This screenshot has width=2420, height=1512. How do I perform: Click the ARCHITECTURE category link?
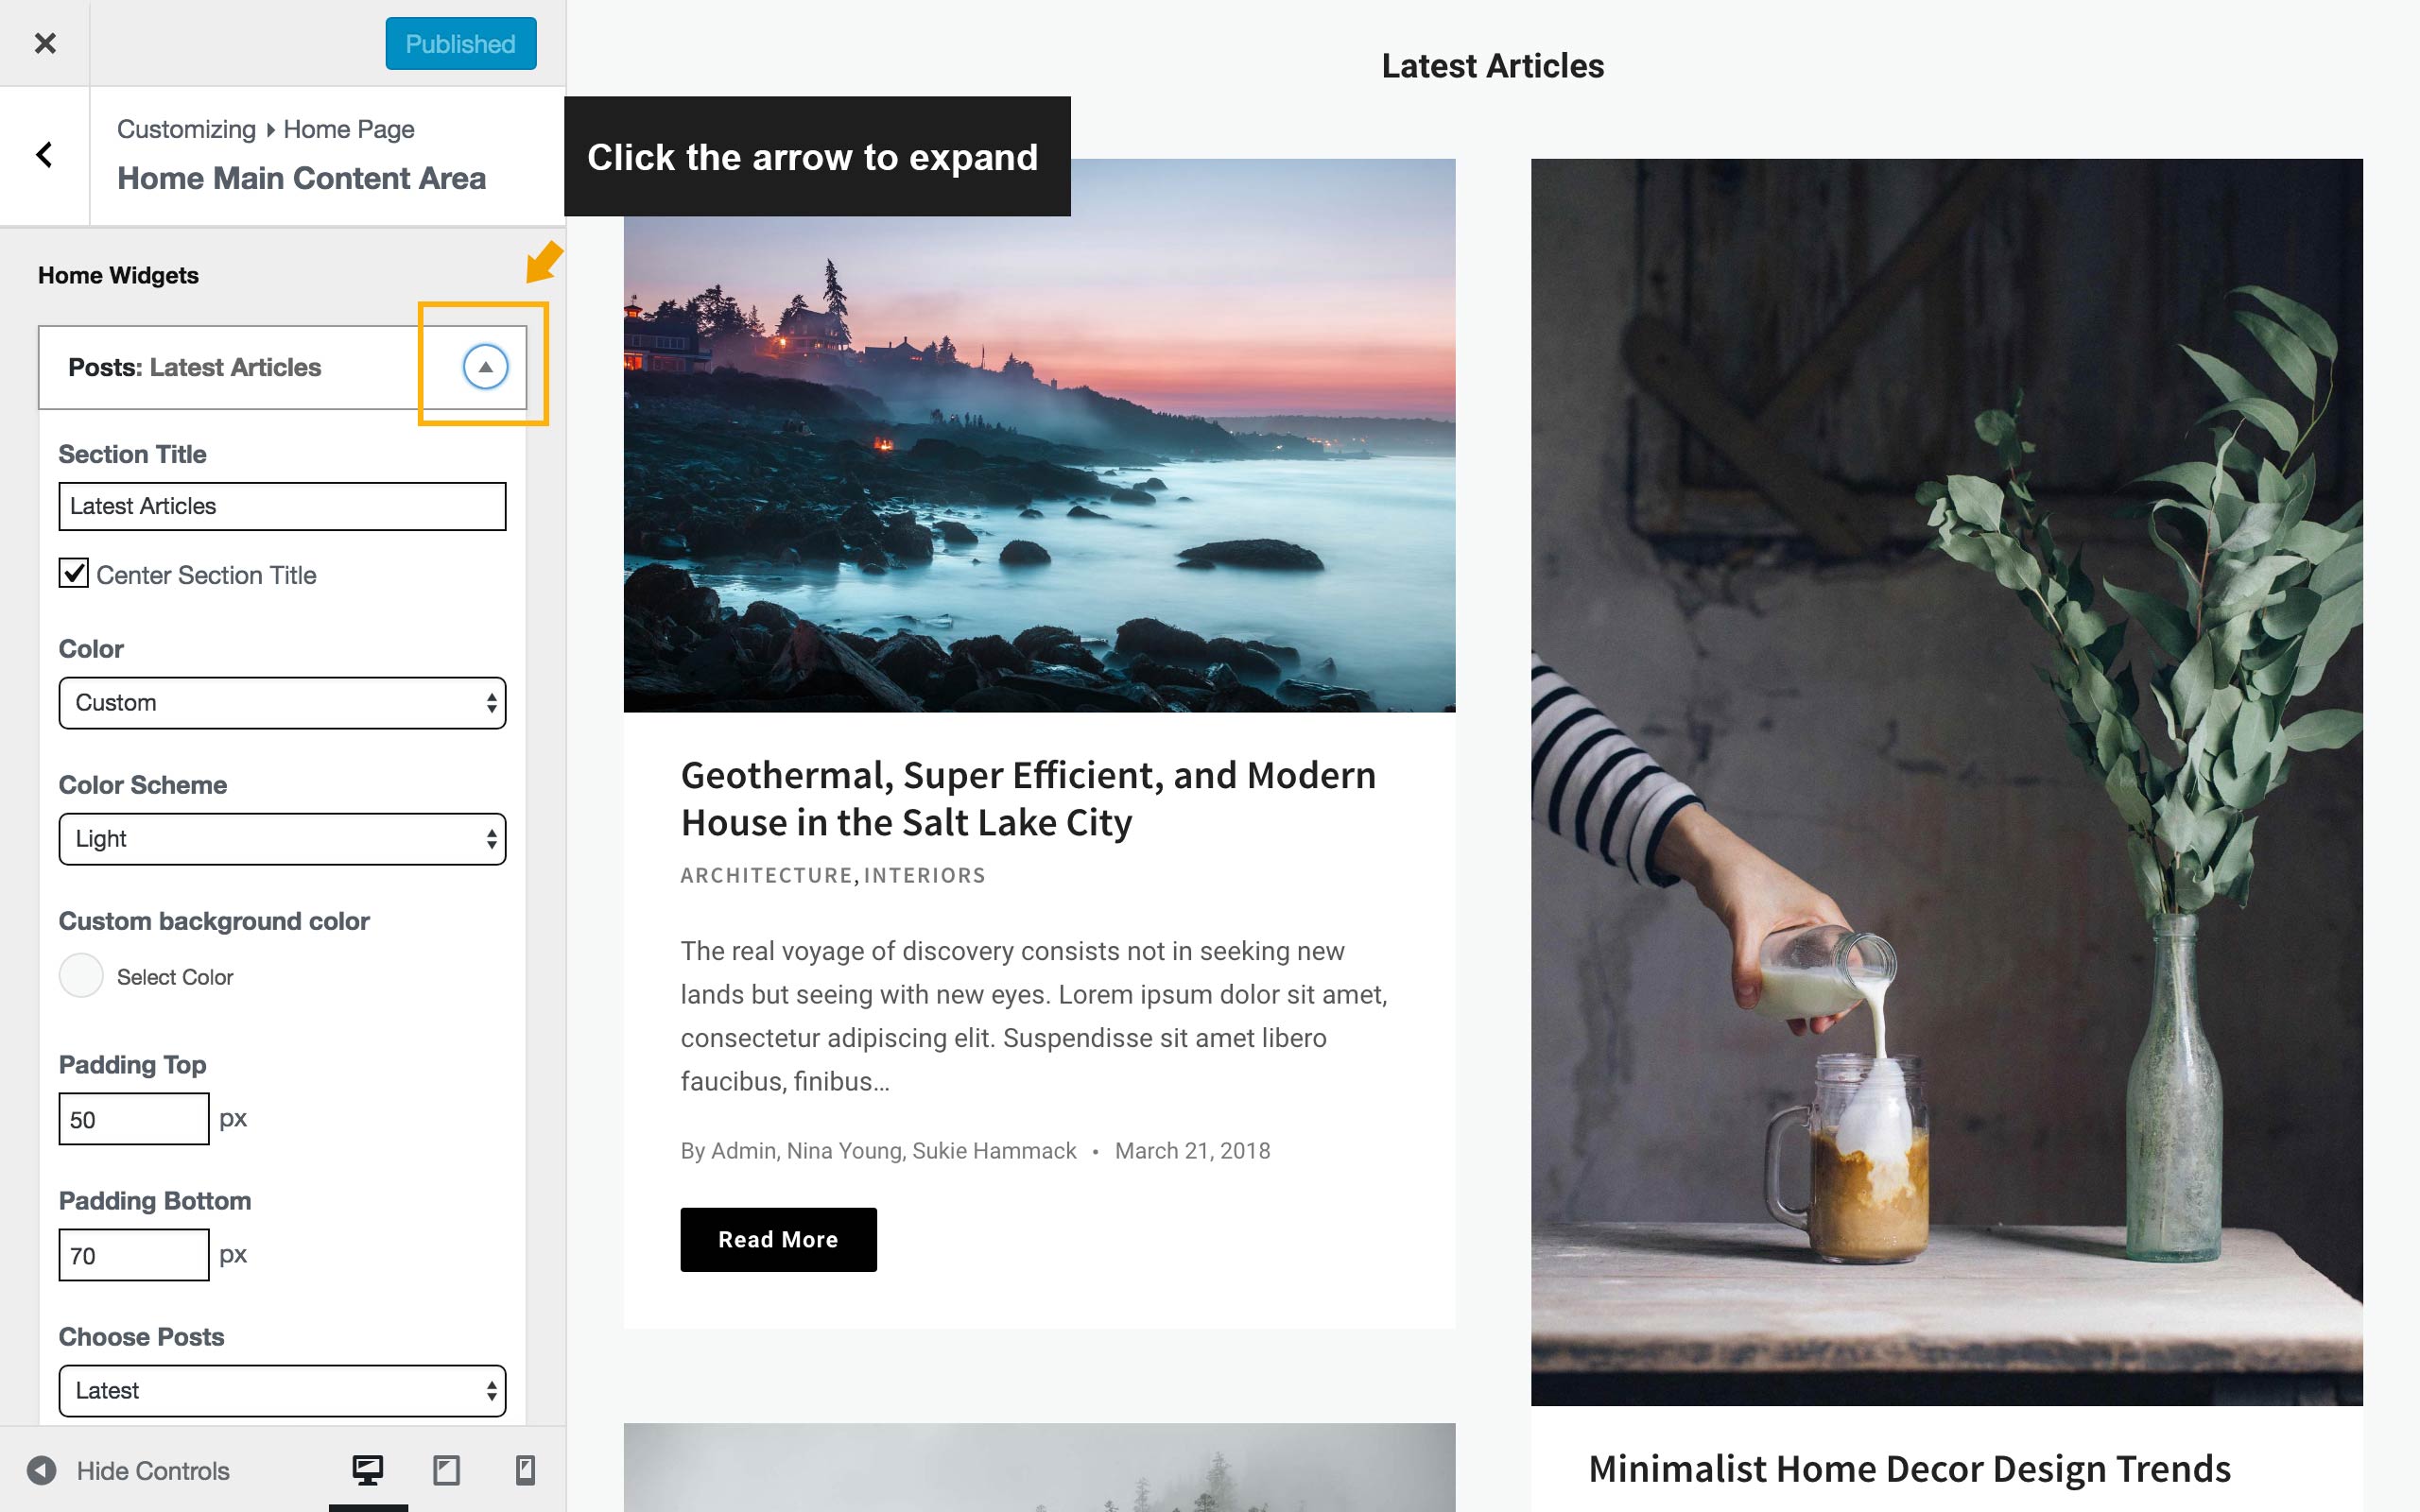766,875
